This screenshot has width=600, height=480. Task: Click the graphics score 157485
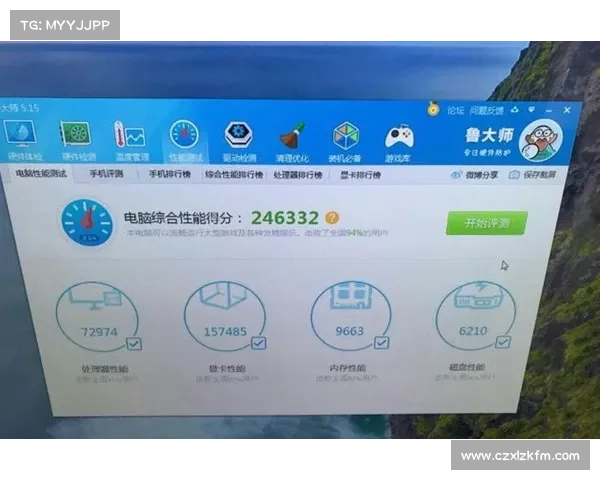pos(225,331)
